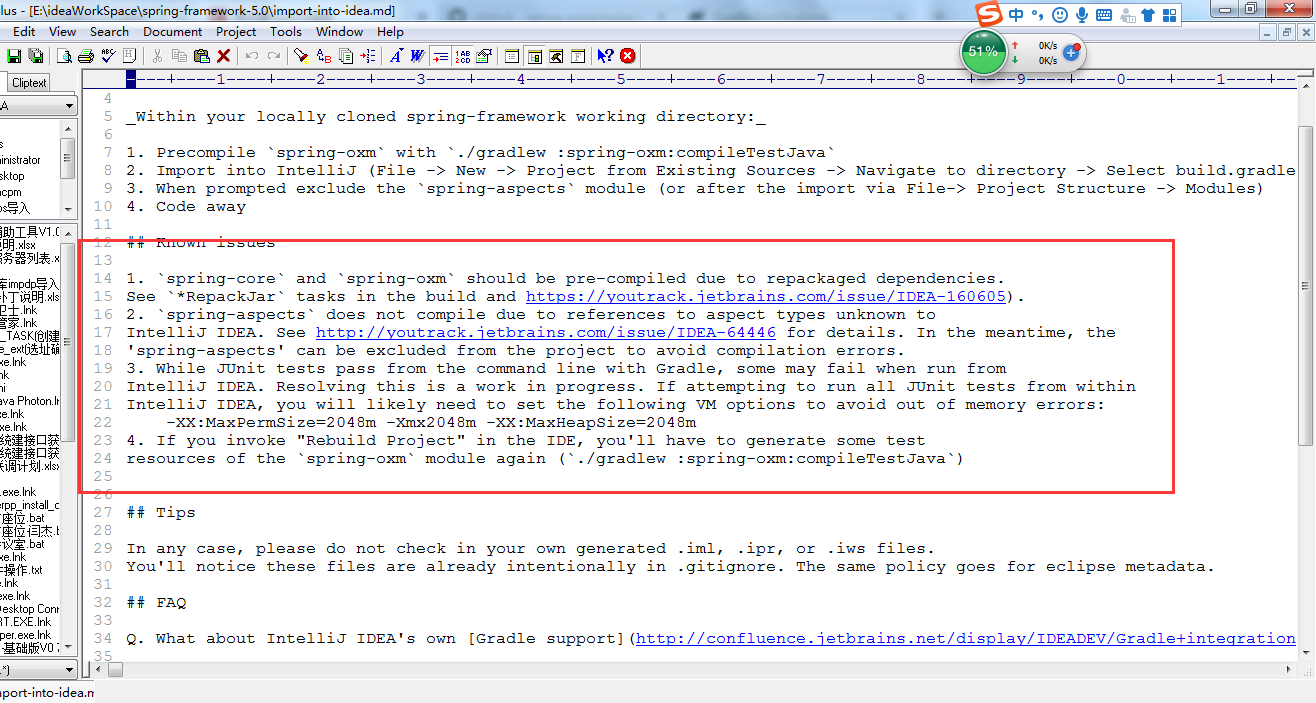Open the Tools menu
Screen dimensions: 1316x703
coord(285,31)
